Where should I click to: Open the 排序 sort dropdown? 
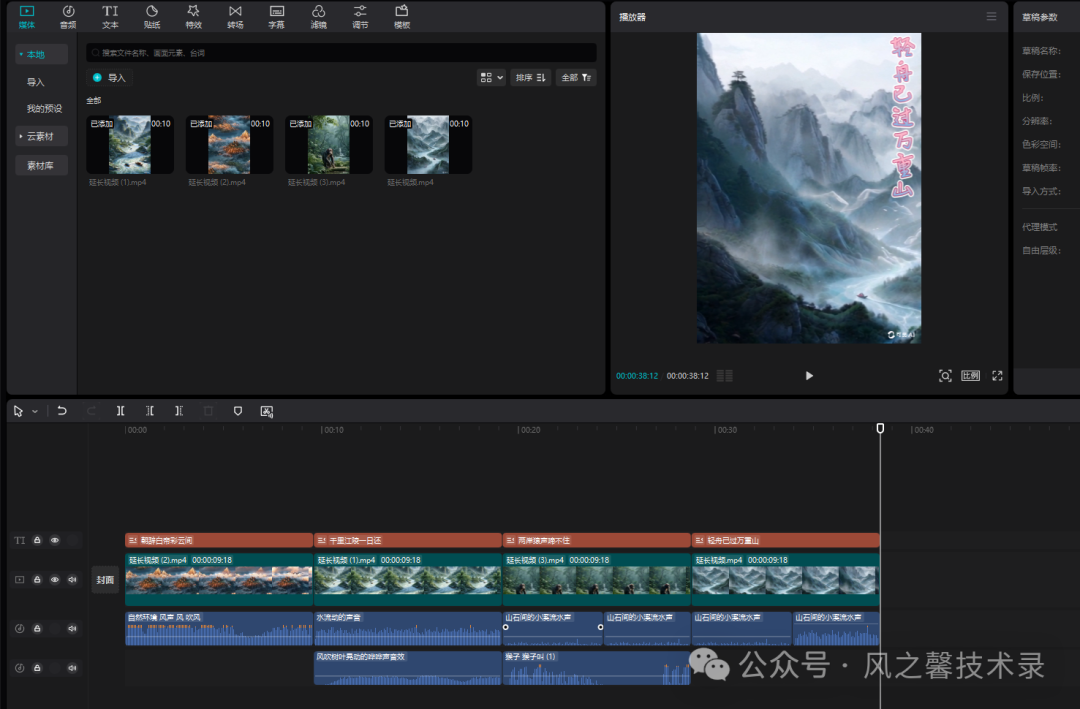tap(530, 78)
